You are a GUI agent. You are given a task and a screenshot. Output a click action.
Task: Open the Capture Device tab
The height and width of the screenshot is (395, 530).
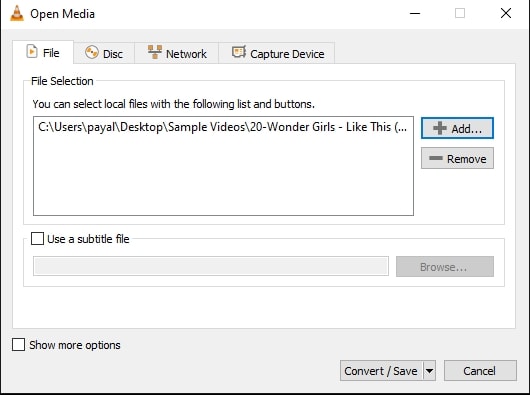pos(277,53)
